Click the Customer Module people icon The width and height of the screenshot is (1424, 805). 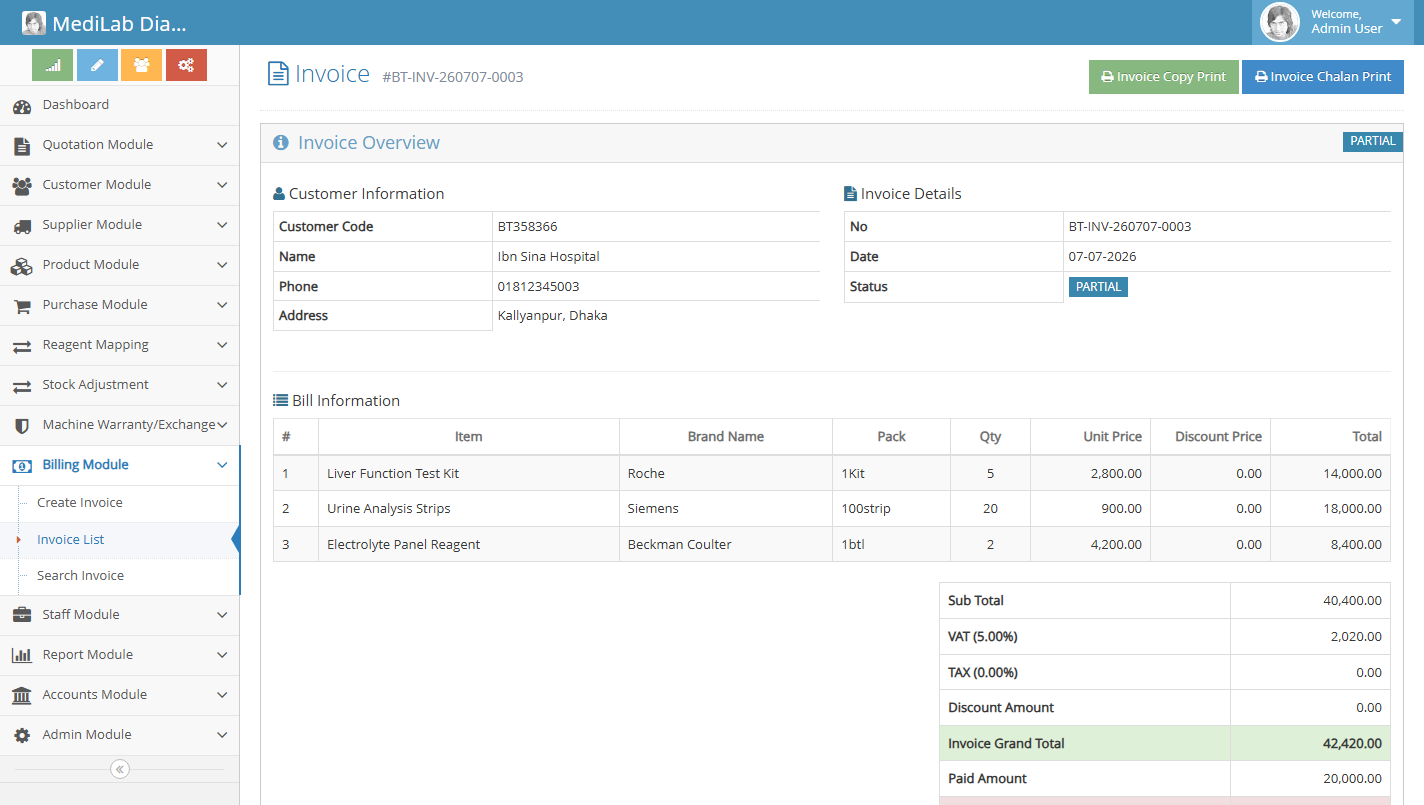click(22, 186)
